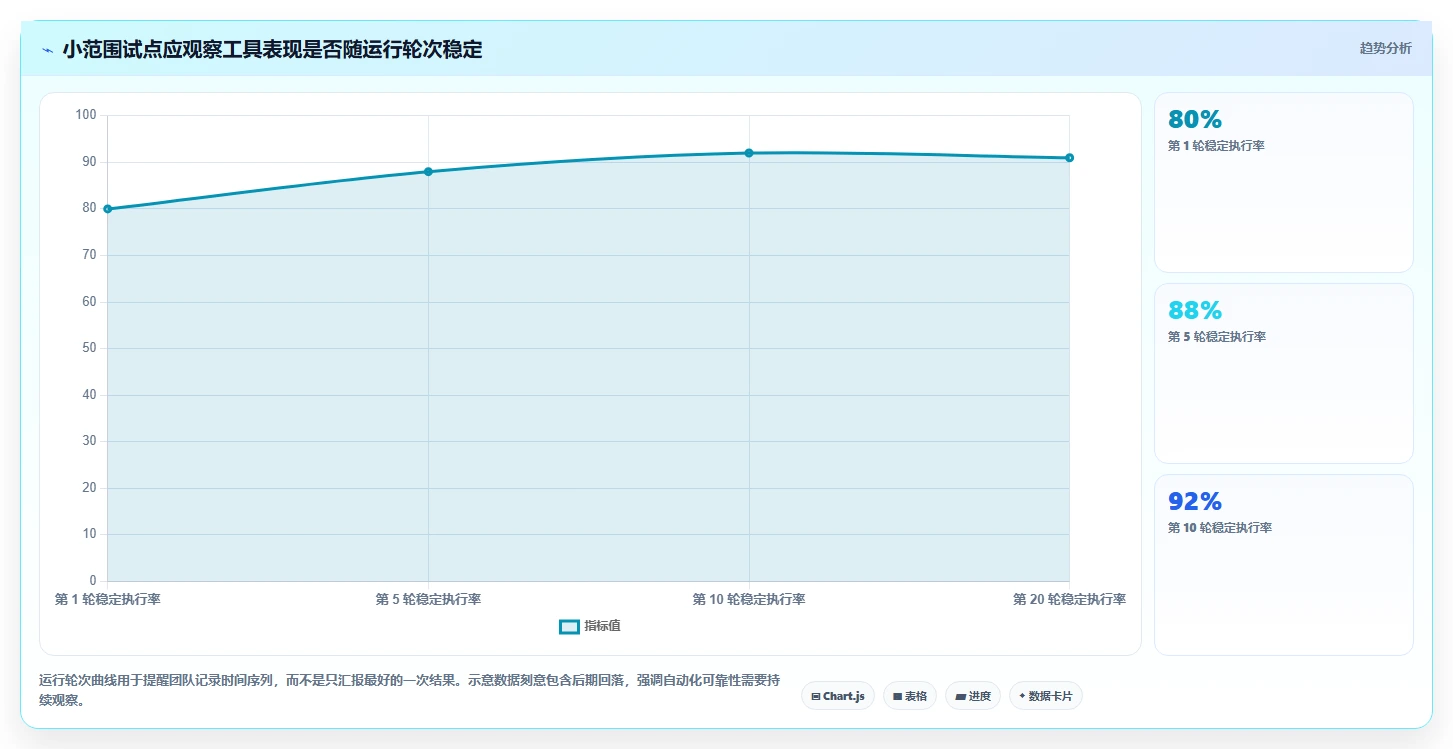Click the title 小范围试点应观察工具表现是否随运行轮次稳定
1453x749 pixels.
click(x=272, y=50)
